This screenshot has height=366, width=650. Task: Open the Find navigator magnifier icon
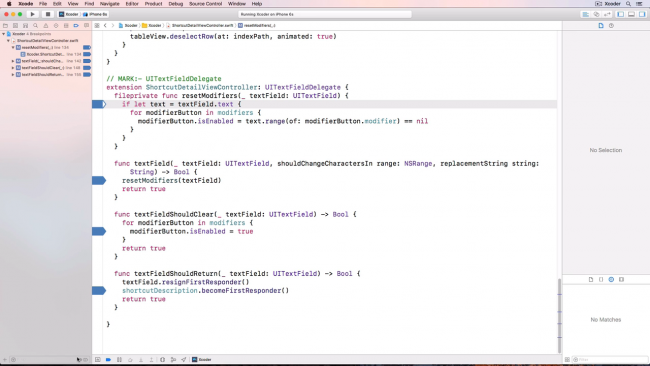coord(36,26)
